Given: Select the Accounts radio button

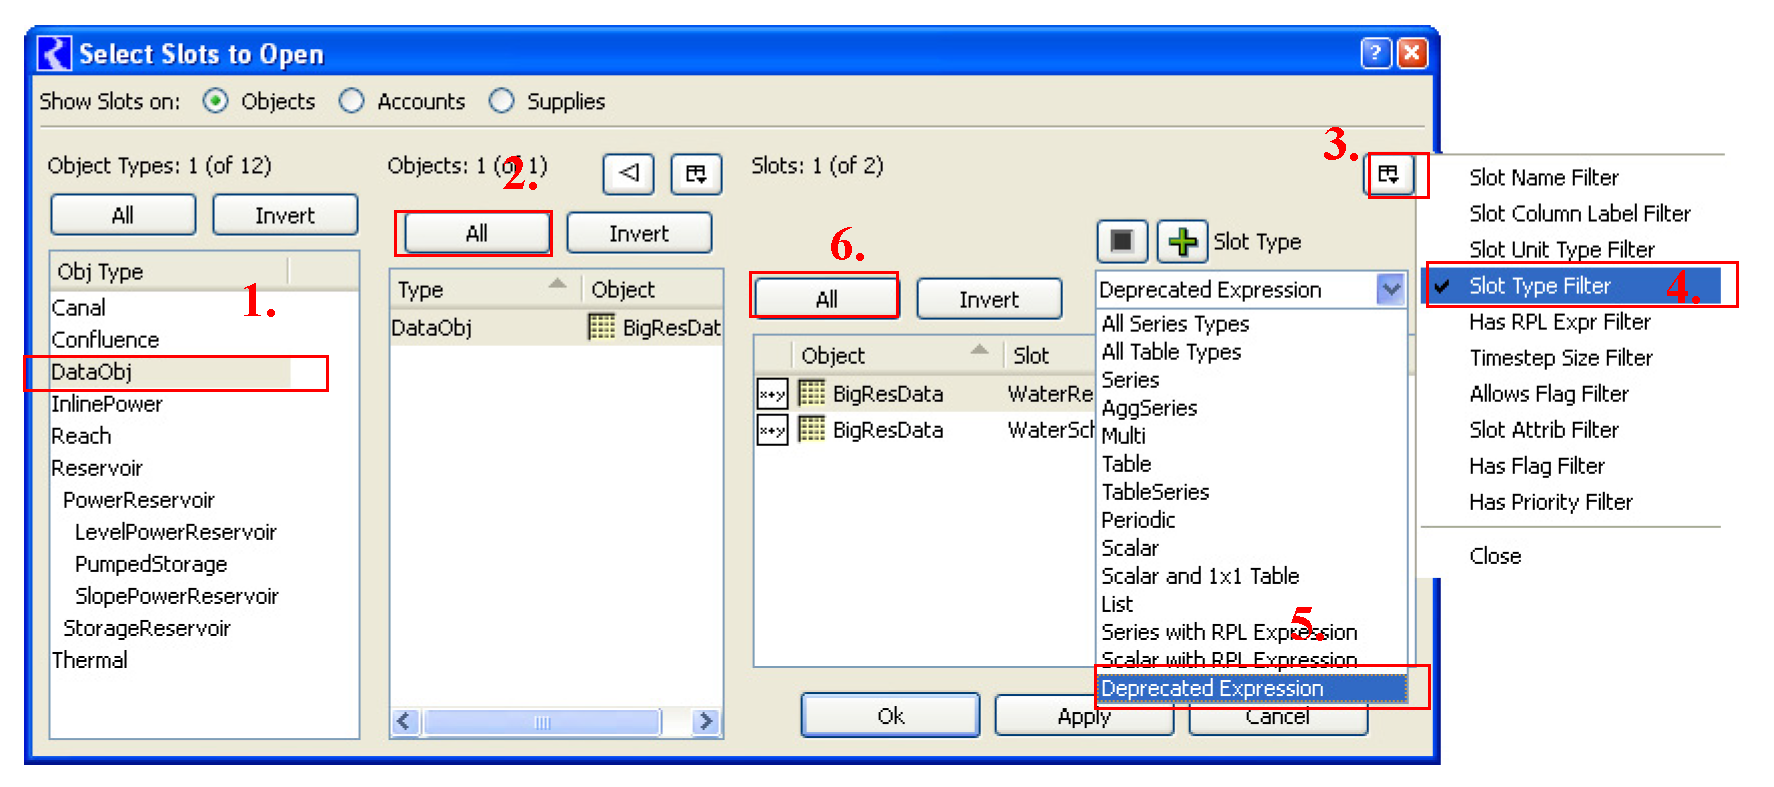Looking at the screenshot, I should pos(351,101).
